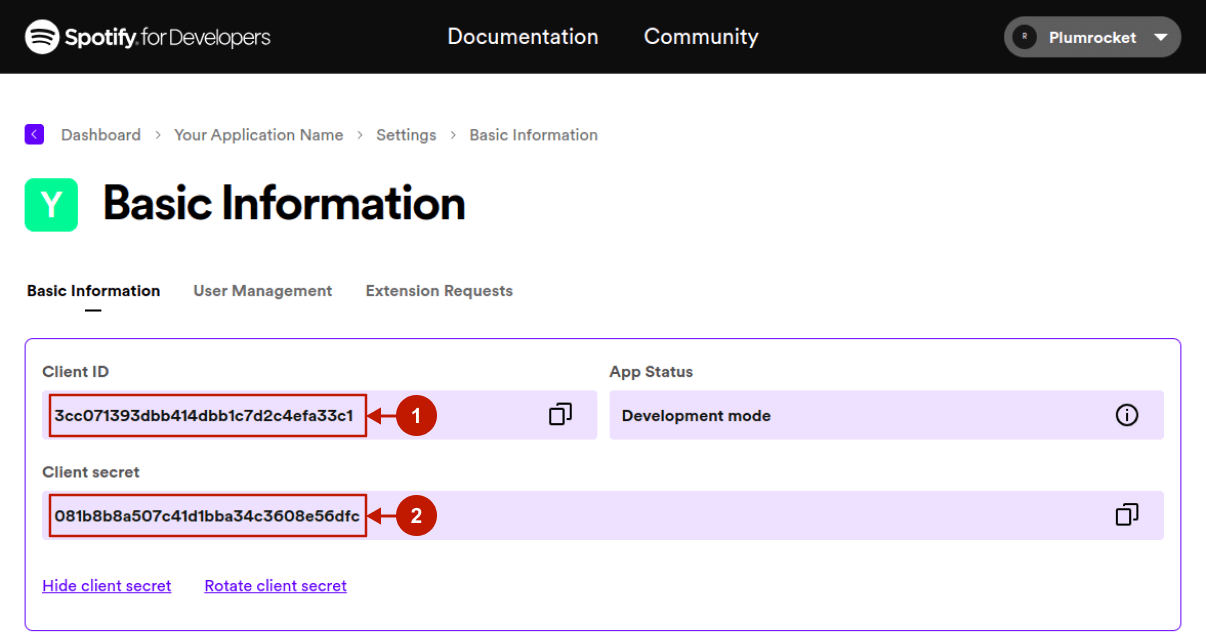This screenshot has height=638, width=1206.
Task: Switch to the Extension Requests tab
Action: coord(439,291)
